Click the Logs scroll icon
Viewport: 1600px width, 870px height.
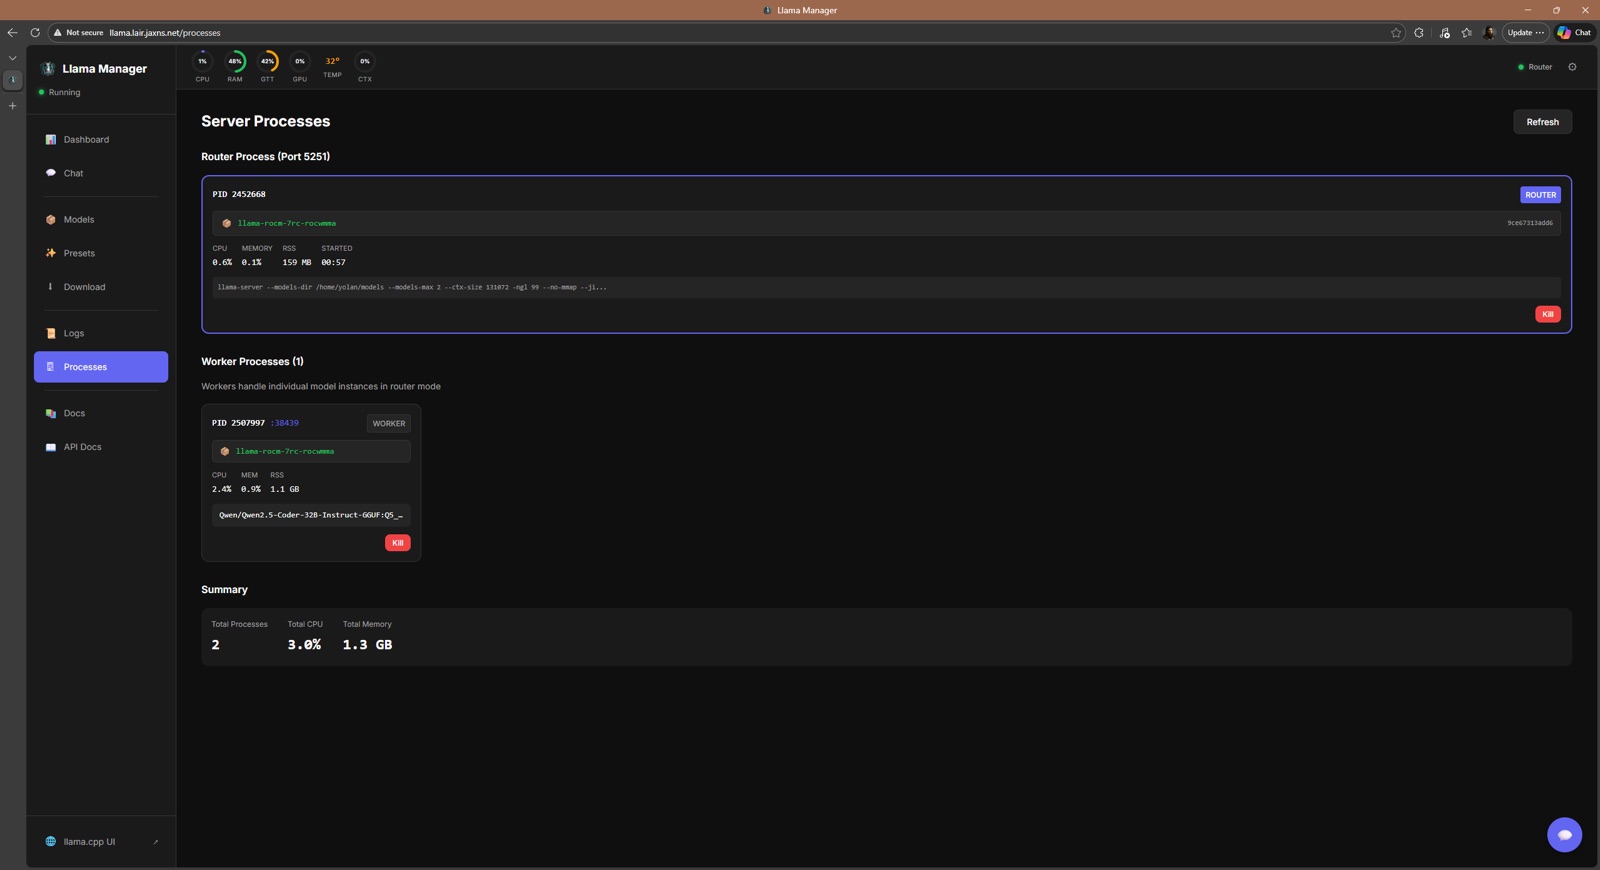tap(51, 333)
